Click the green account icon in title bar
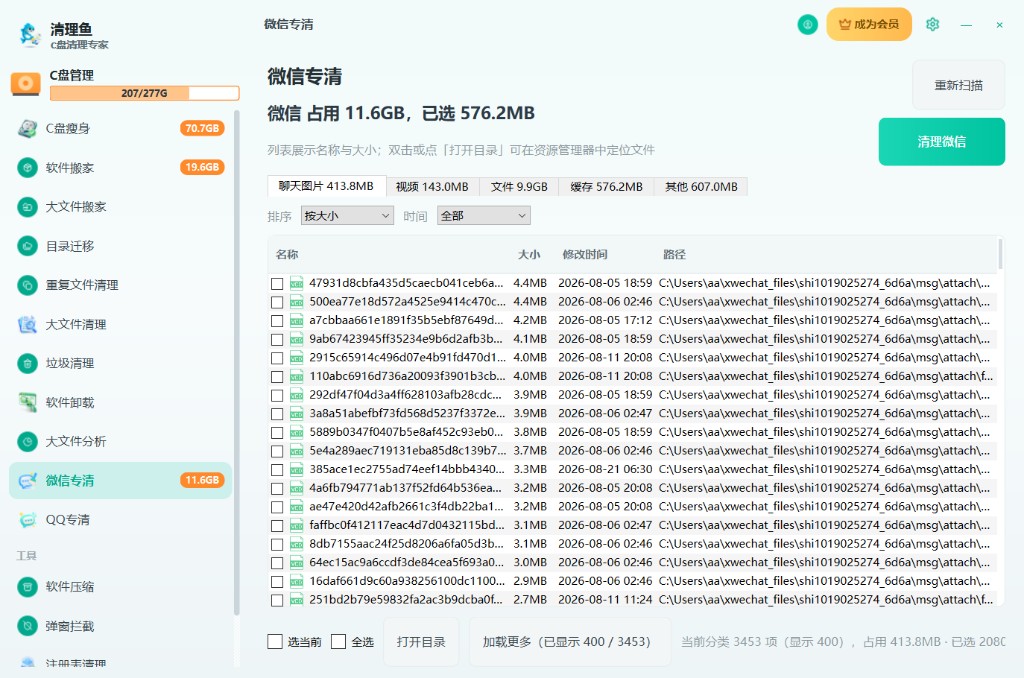Viewport: 1024px width, 678px height. pyautogui.click(x=808, y=25)
